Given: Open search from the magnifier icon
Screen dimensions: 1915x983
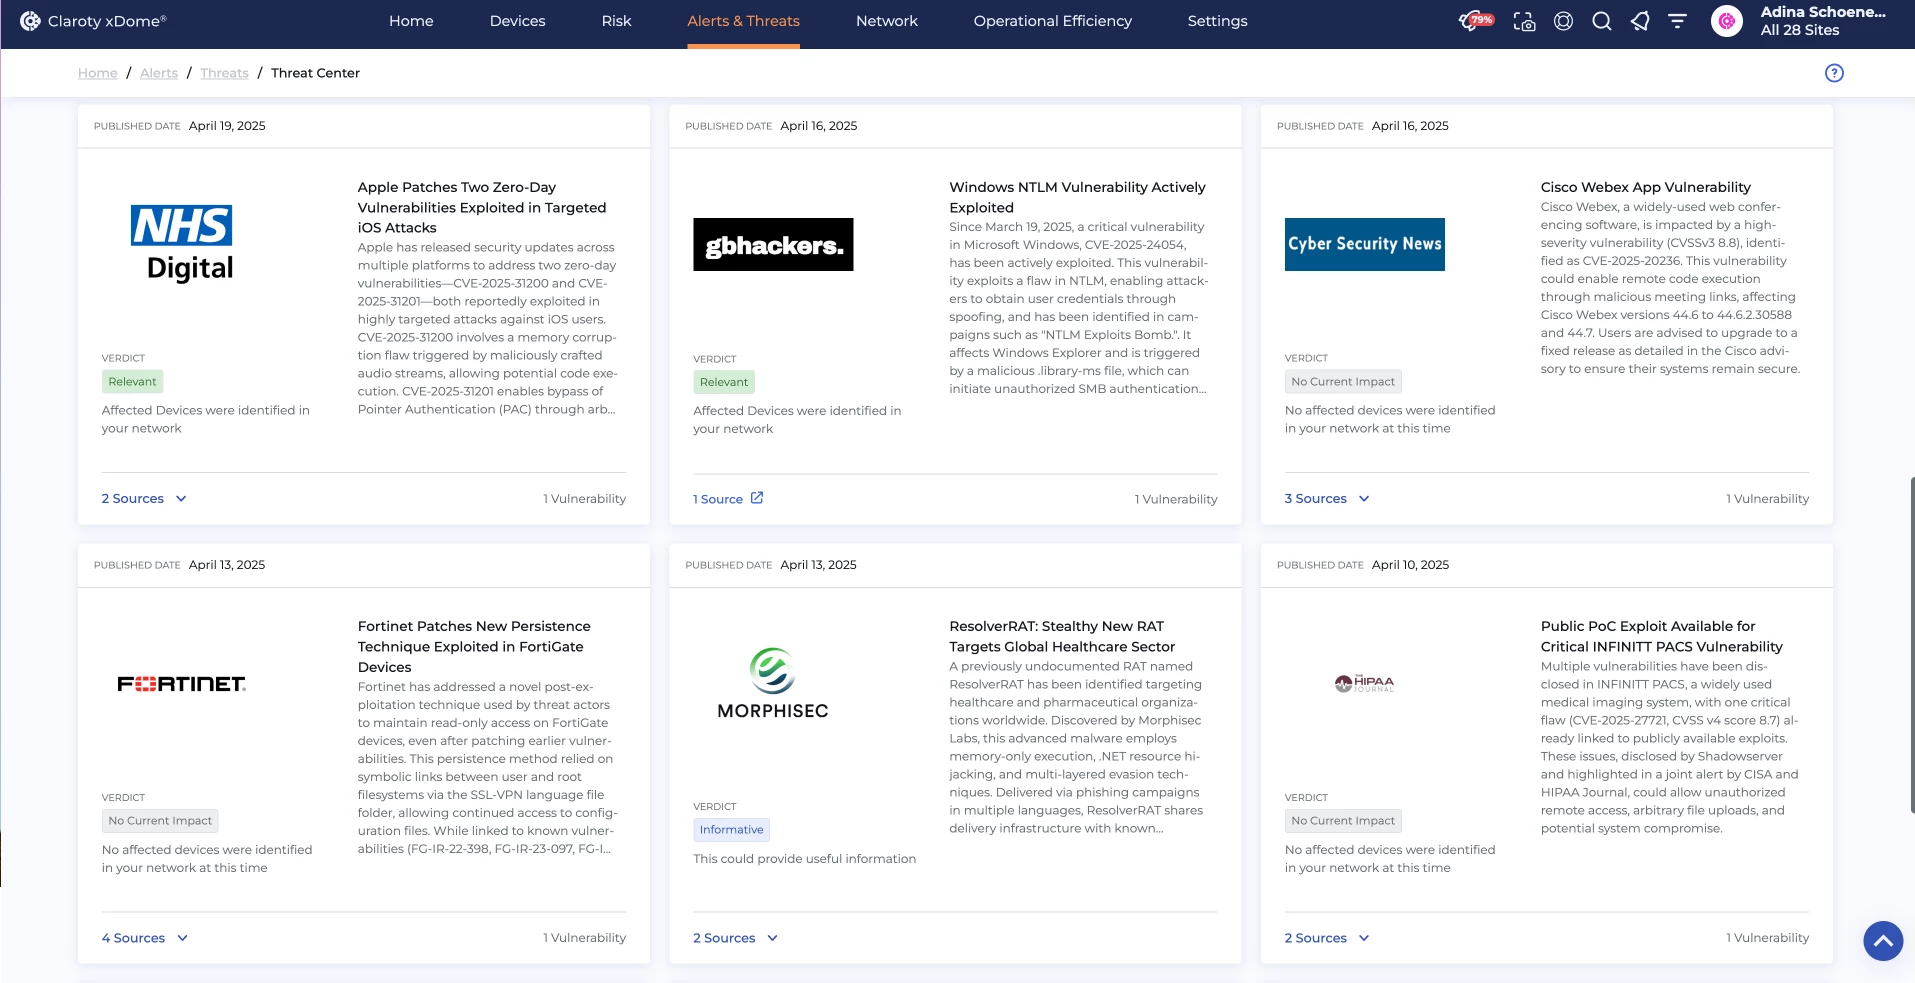Looking at the screenshot, I should (x=1601, y=21).
